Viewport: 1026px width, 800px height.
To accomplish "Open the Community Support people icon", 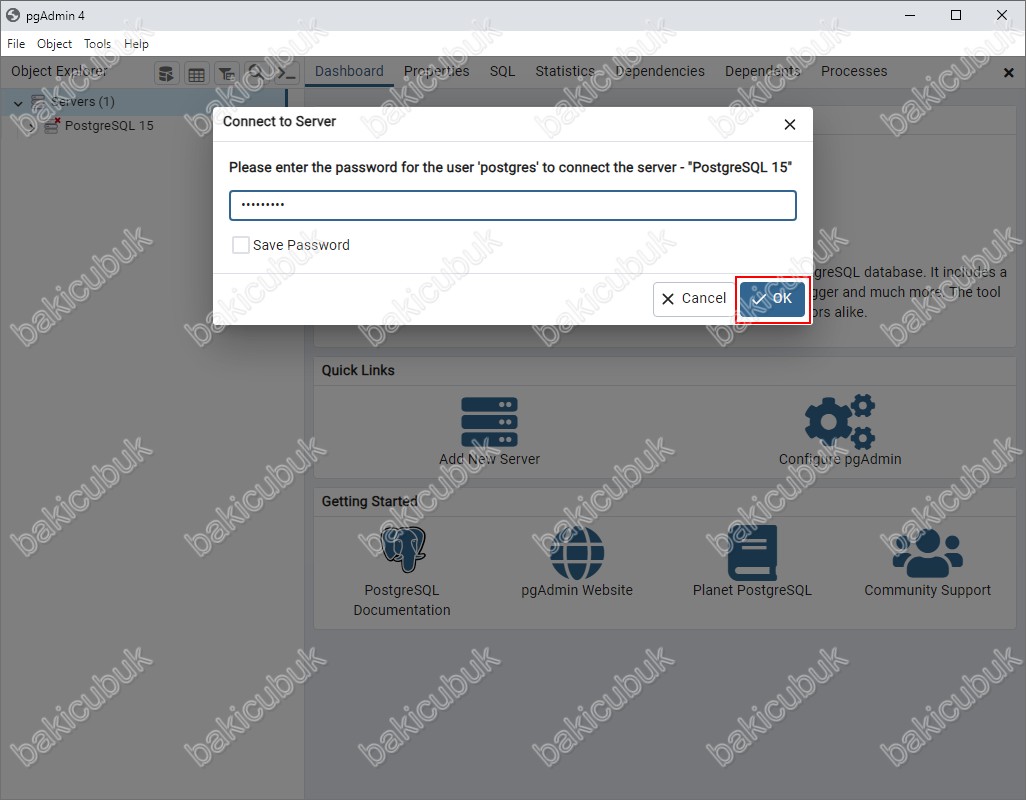I will [x=928, y=553].
